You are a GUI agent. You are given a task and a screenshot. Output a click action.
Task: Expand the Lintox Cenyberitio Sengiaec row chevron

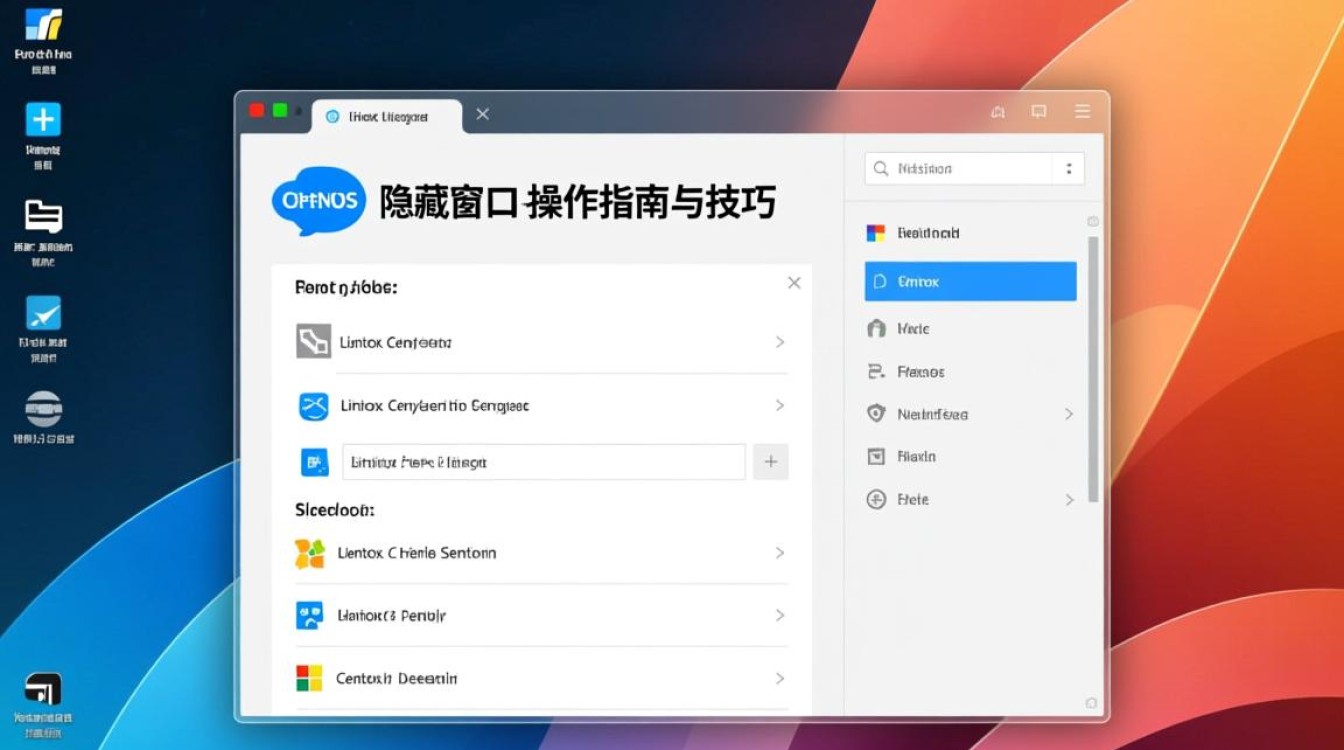pyautogui.click(x=780, y=405)
